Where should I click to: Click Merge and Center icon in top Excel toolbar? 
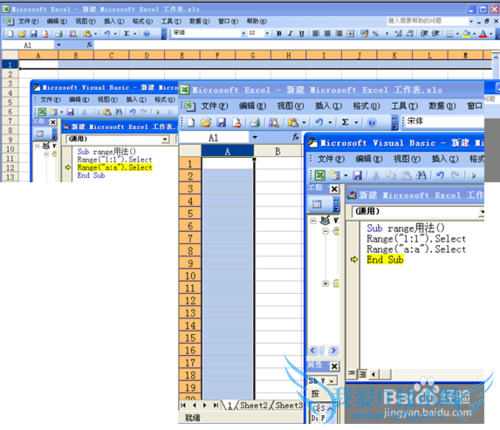[x=350, y=33]
